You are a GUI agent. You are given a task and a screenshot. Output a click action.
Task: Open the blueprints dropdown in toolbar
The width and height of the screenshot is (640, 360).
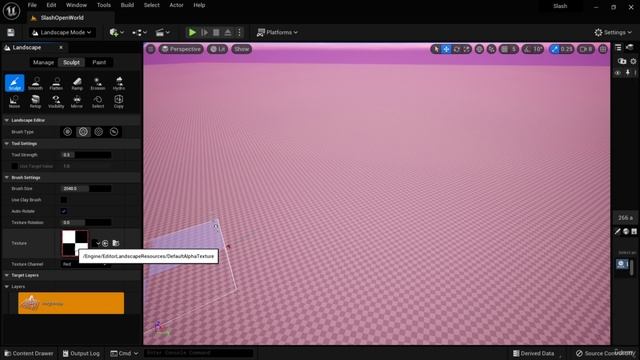[139, 33]
